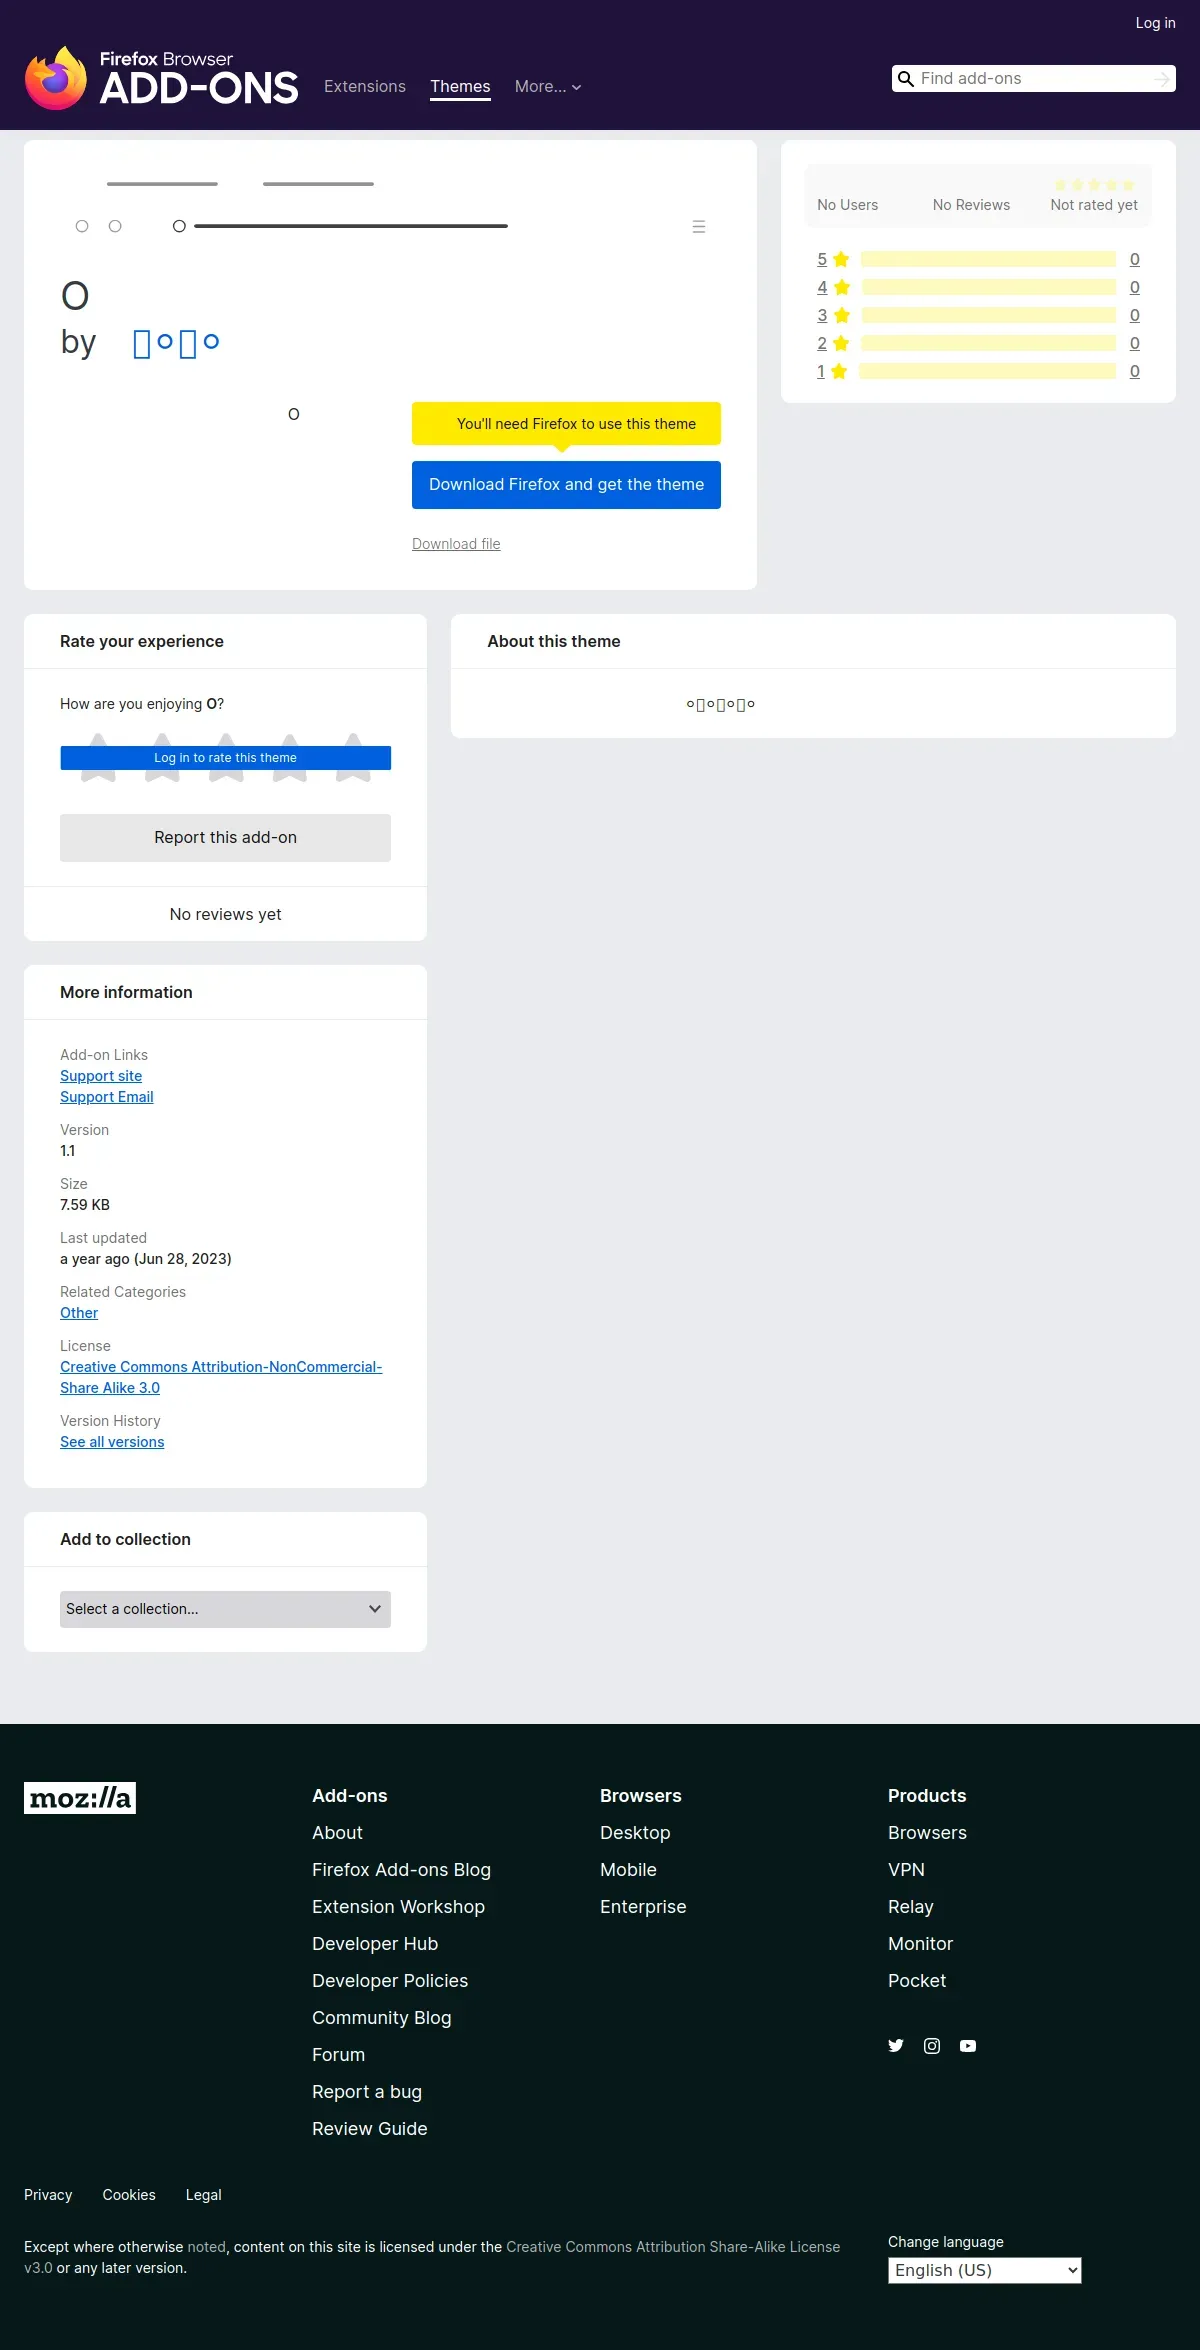Viewport: 1200px width, 2350px height.
Task: Click the 5-star rating bar
Action: click(x=988, y=259)
